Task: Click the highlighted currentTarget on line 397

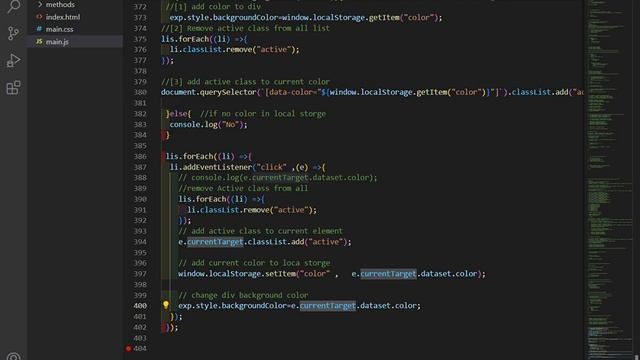Action: tap(388, 274)
